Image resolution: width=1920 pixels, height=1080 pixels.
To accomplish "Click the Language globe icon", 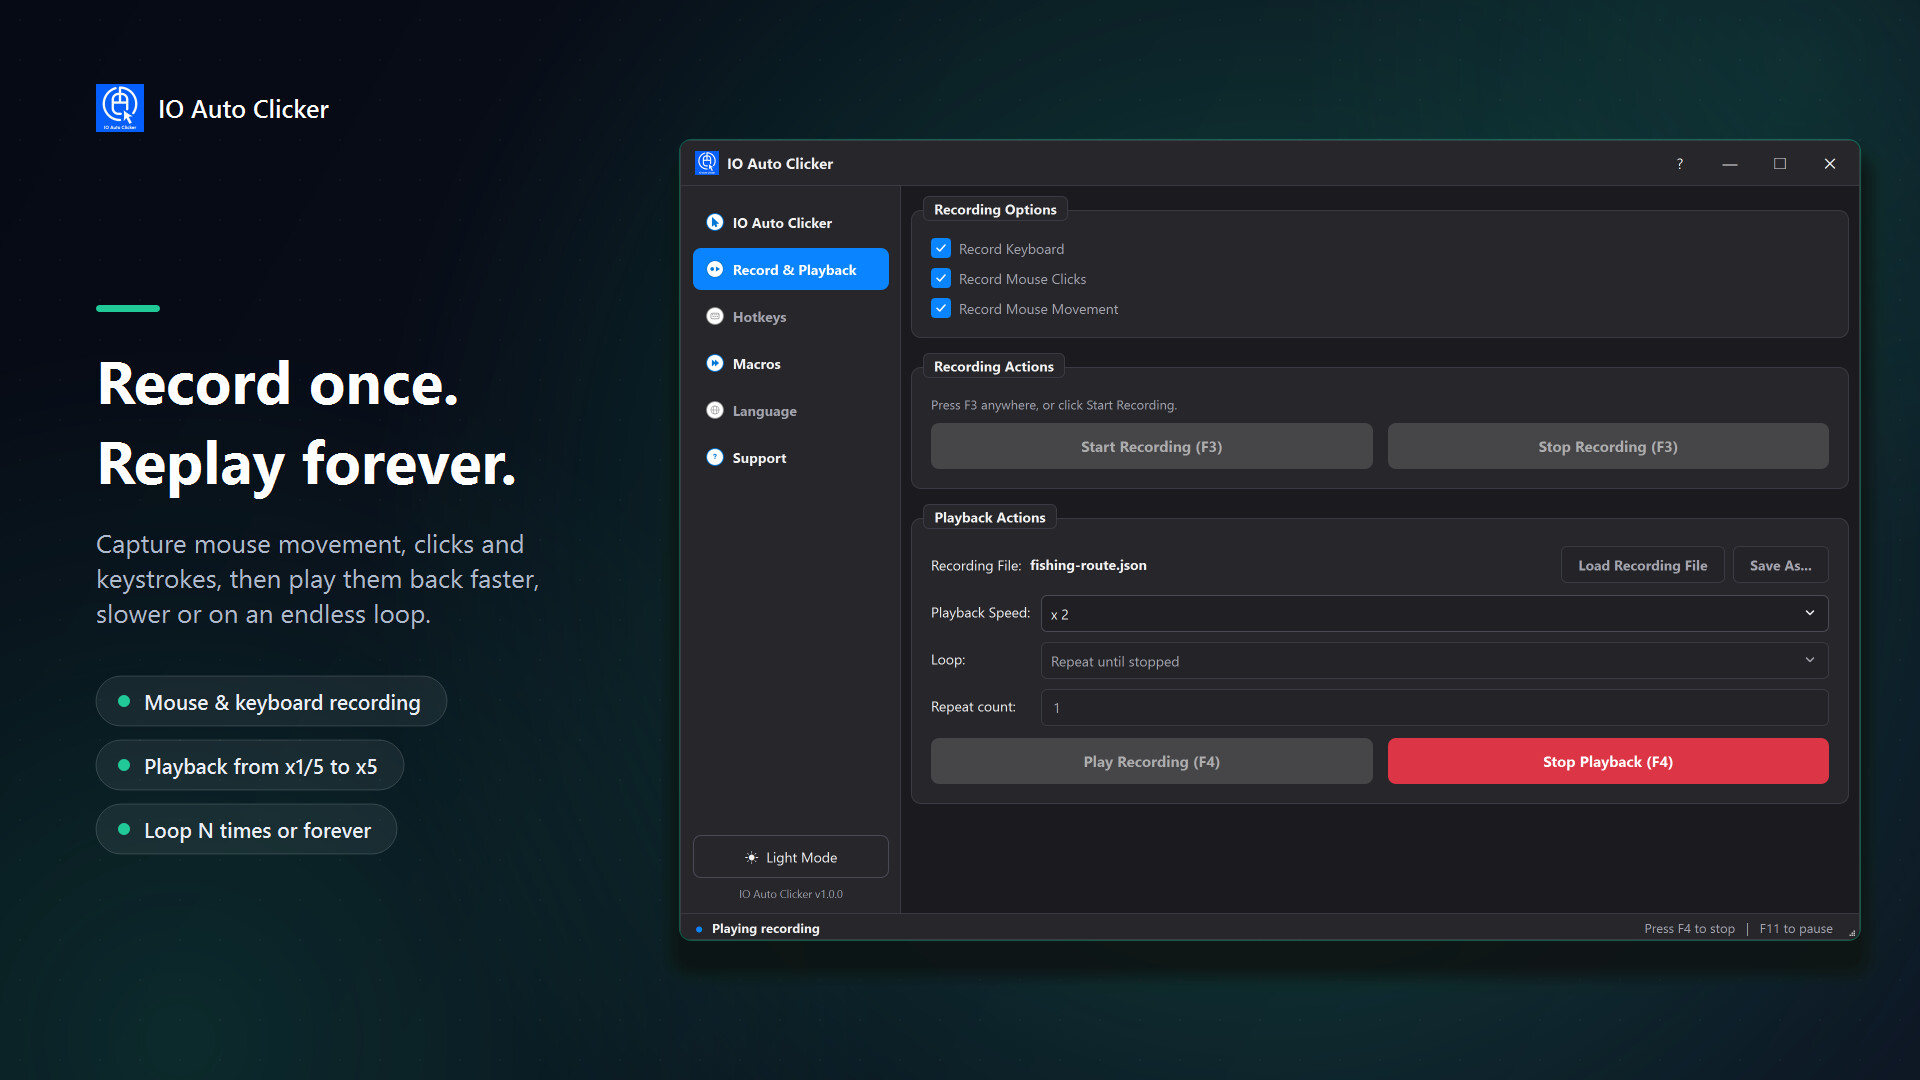I will click(x=714, y=410).
